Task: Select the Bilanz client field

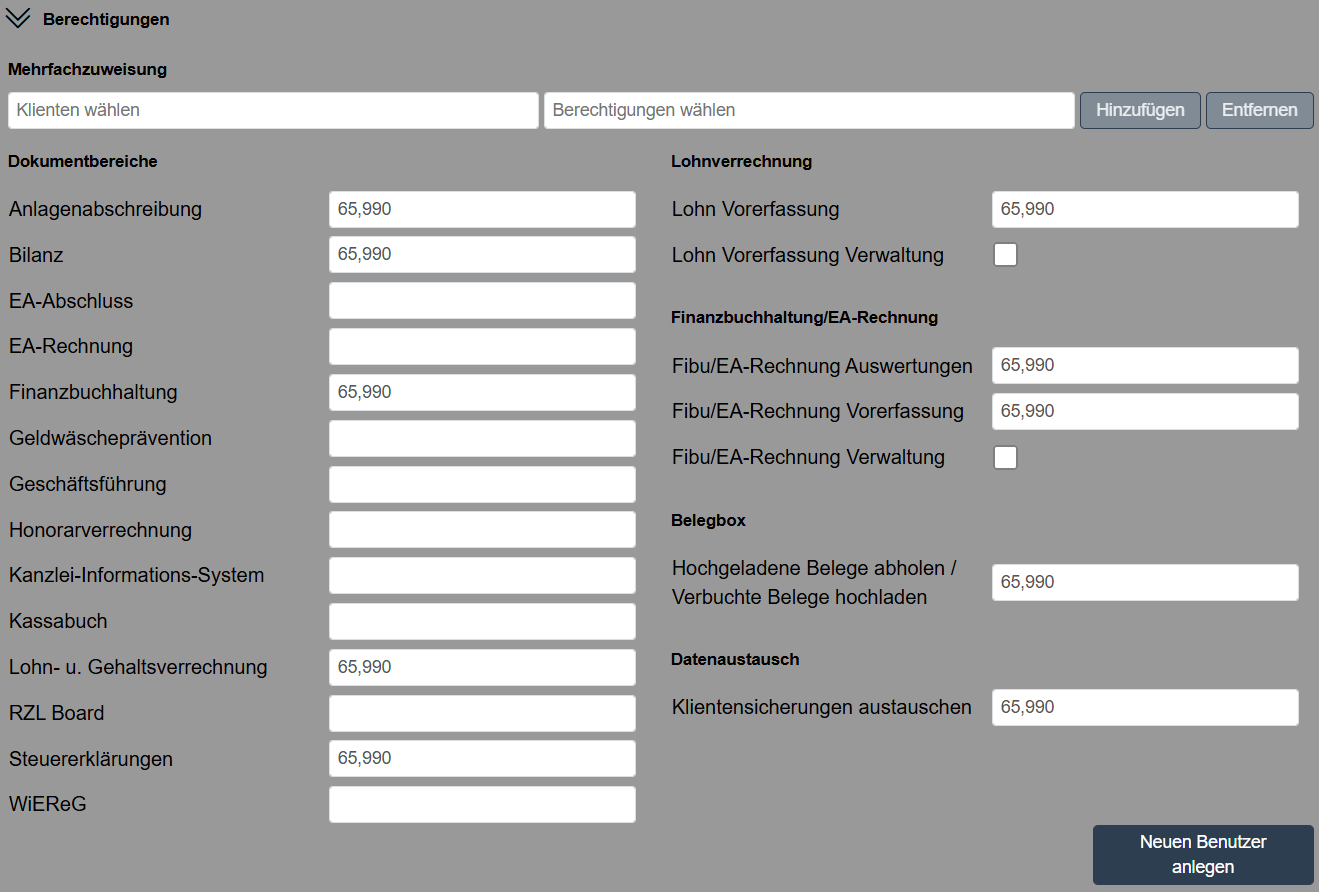Action: 482,255
